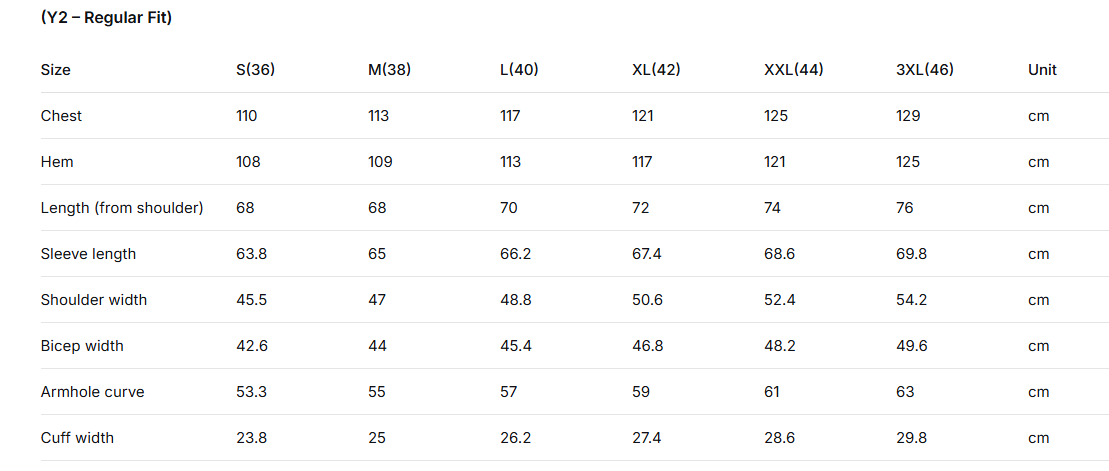Click the Chest row label
1109x471 pixels.
pyautogui.click(x=62, y=116)
